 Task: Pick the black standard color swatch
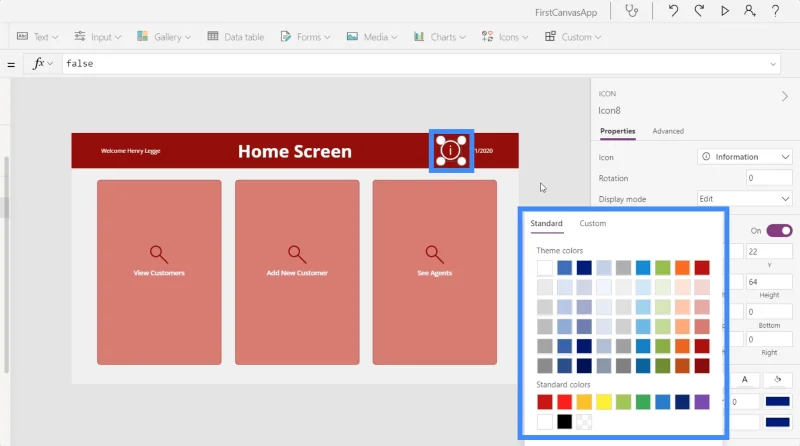pyautogui.click(x=564, y=422)
